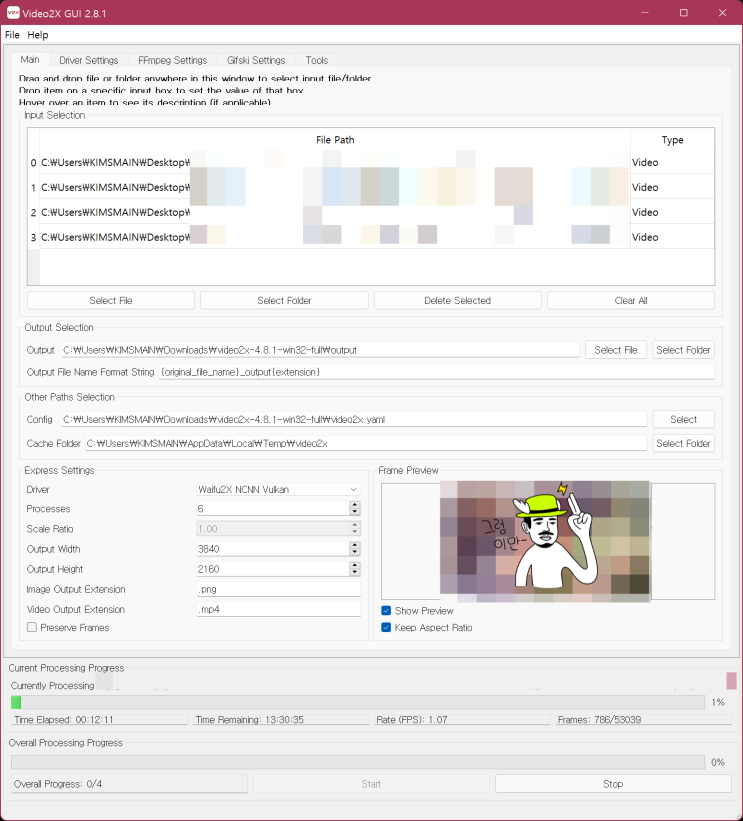743x821 pixels.
Task: Select input row 3 file path
Action: pos(335,237)
